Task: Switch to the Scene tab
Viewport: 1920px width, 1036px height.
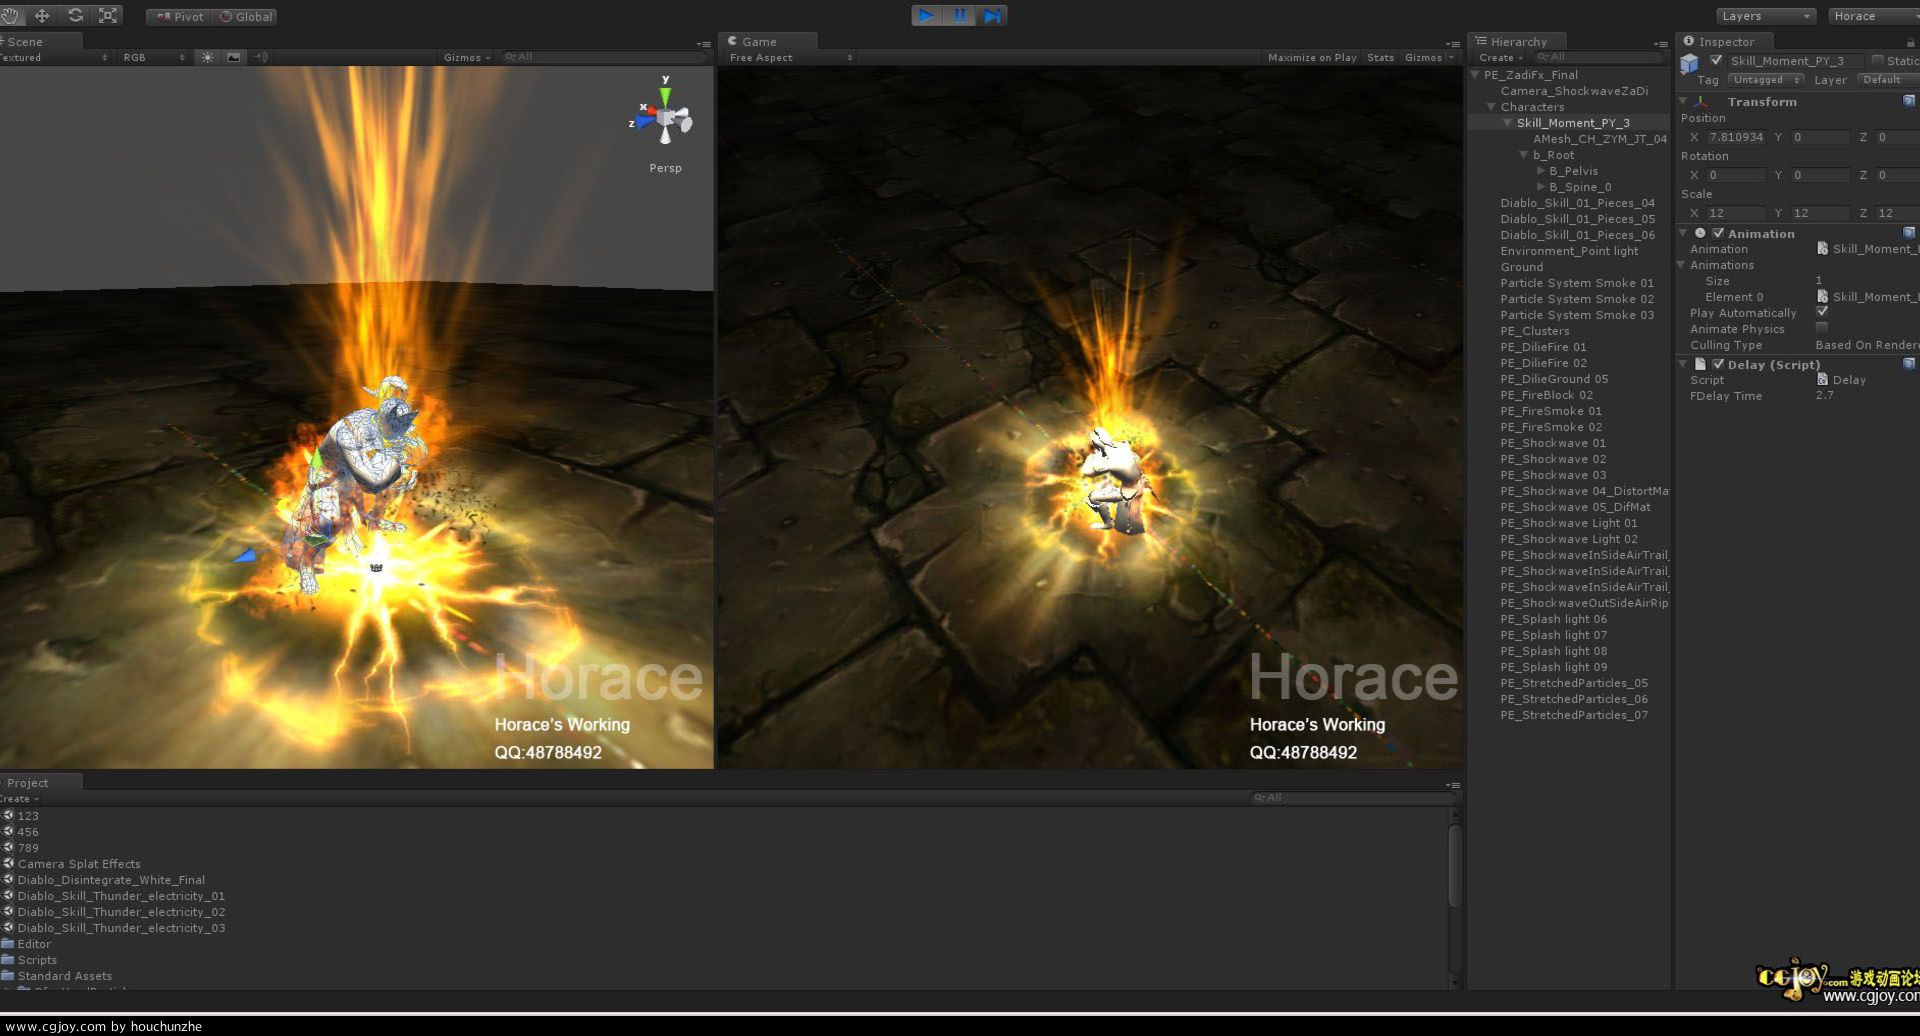Action: click(x=40, y=42)
